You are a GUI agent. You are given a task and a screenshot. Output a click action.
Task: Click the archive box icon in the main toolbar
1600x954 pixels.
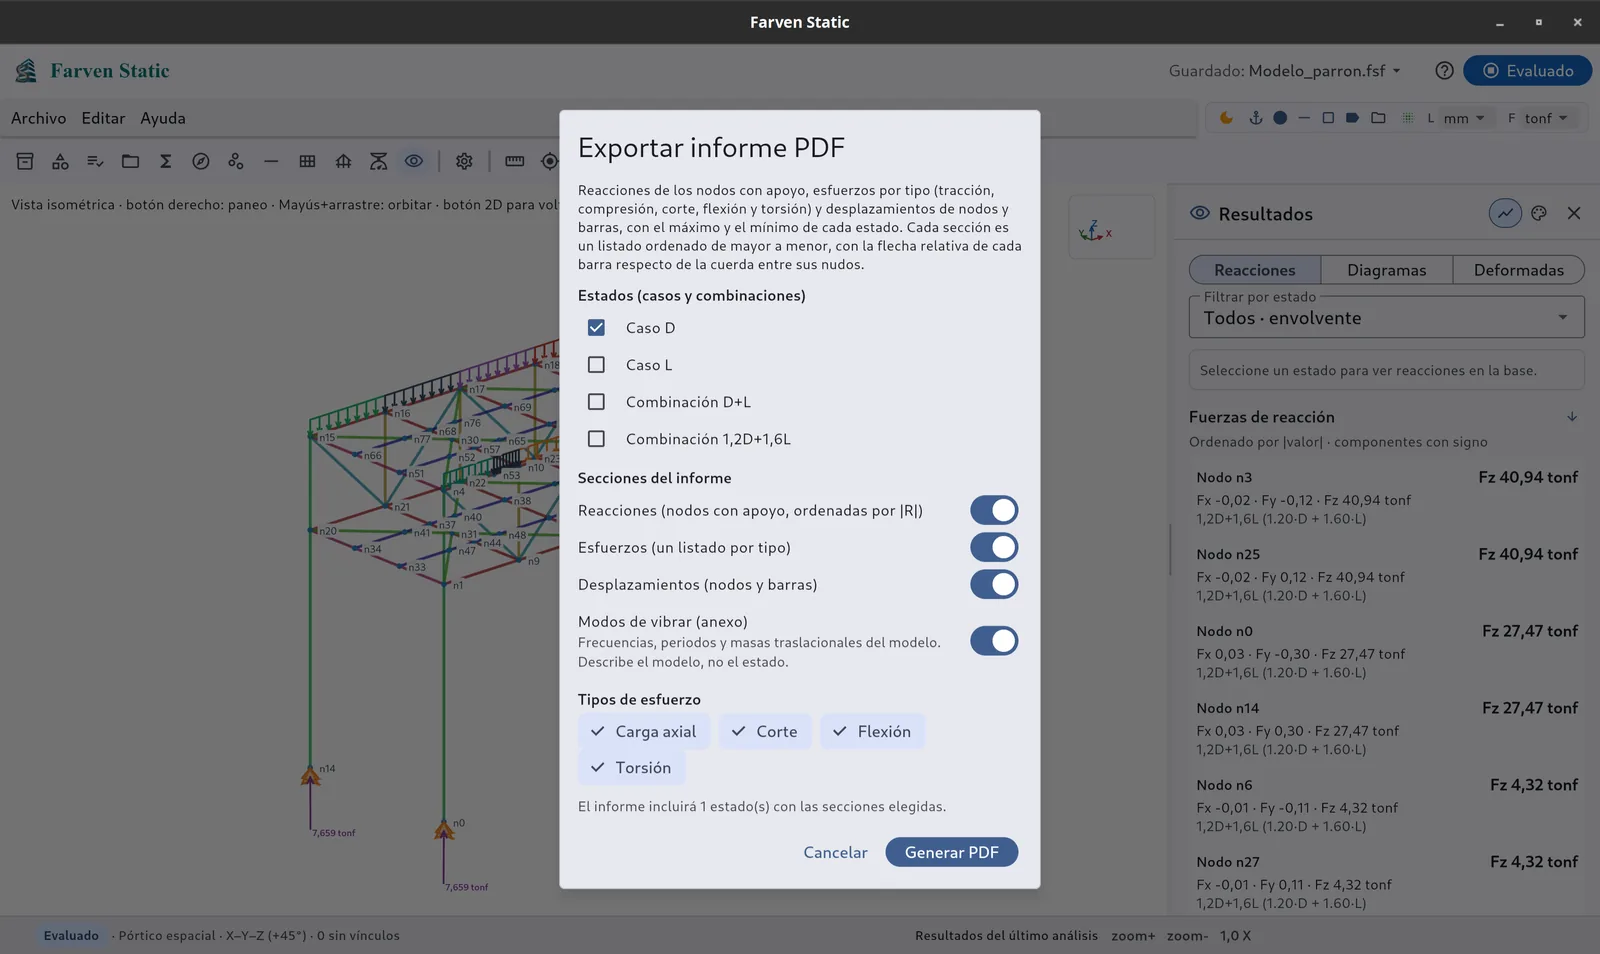coord(25,161)
